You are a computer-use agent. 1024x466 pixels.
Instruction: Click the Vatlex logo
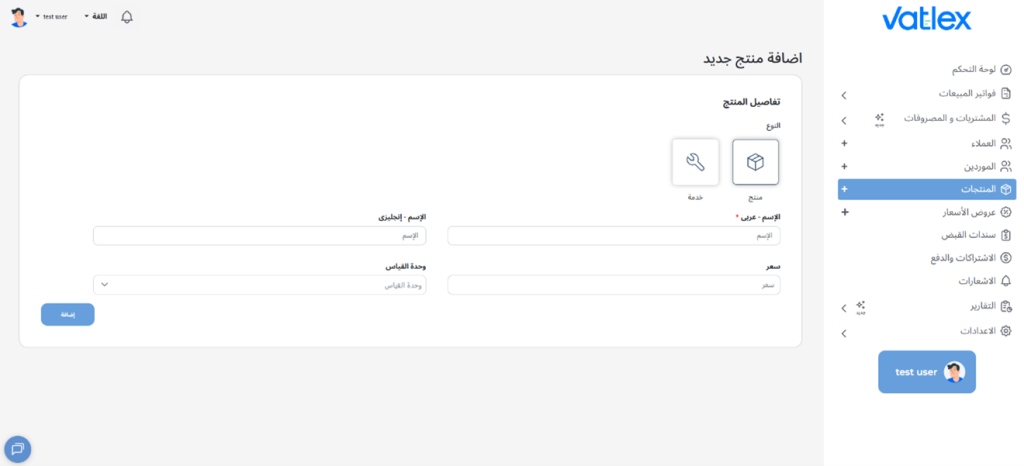point(926,20)
